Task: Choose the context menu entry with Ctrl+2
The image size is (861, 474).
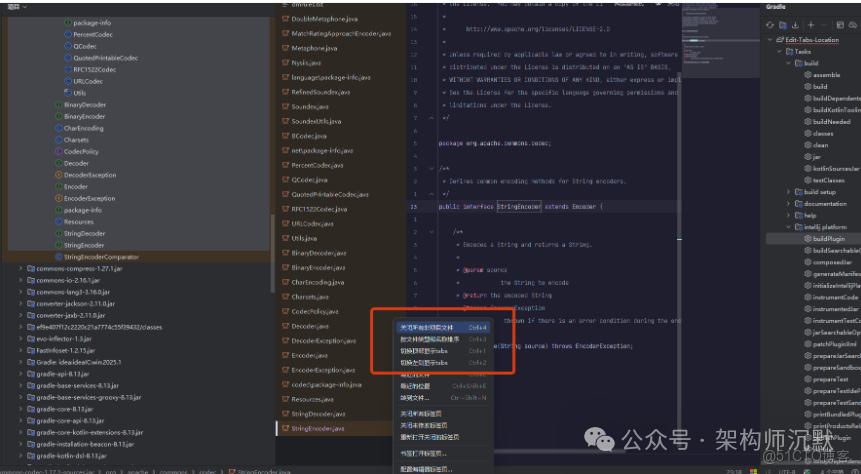Action: [x=443, y=363]
